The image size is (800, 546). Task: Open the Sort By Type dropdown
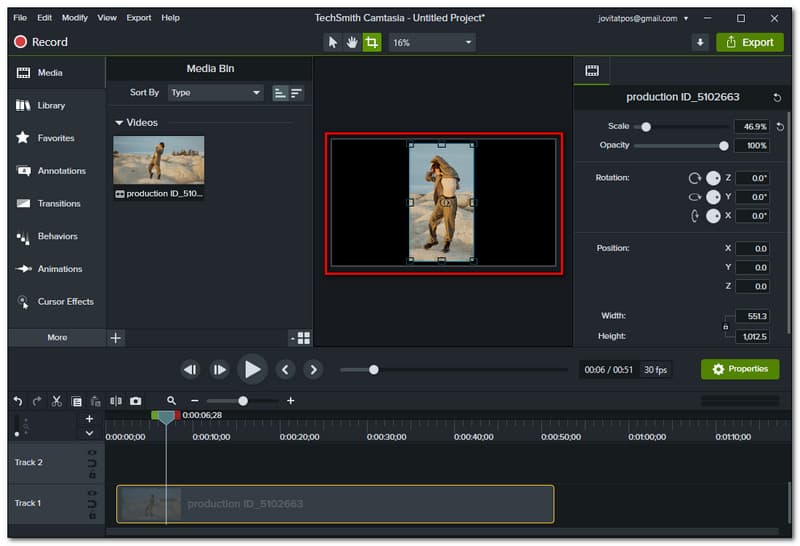point(215,92)
